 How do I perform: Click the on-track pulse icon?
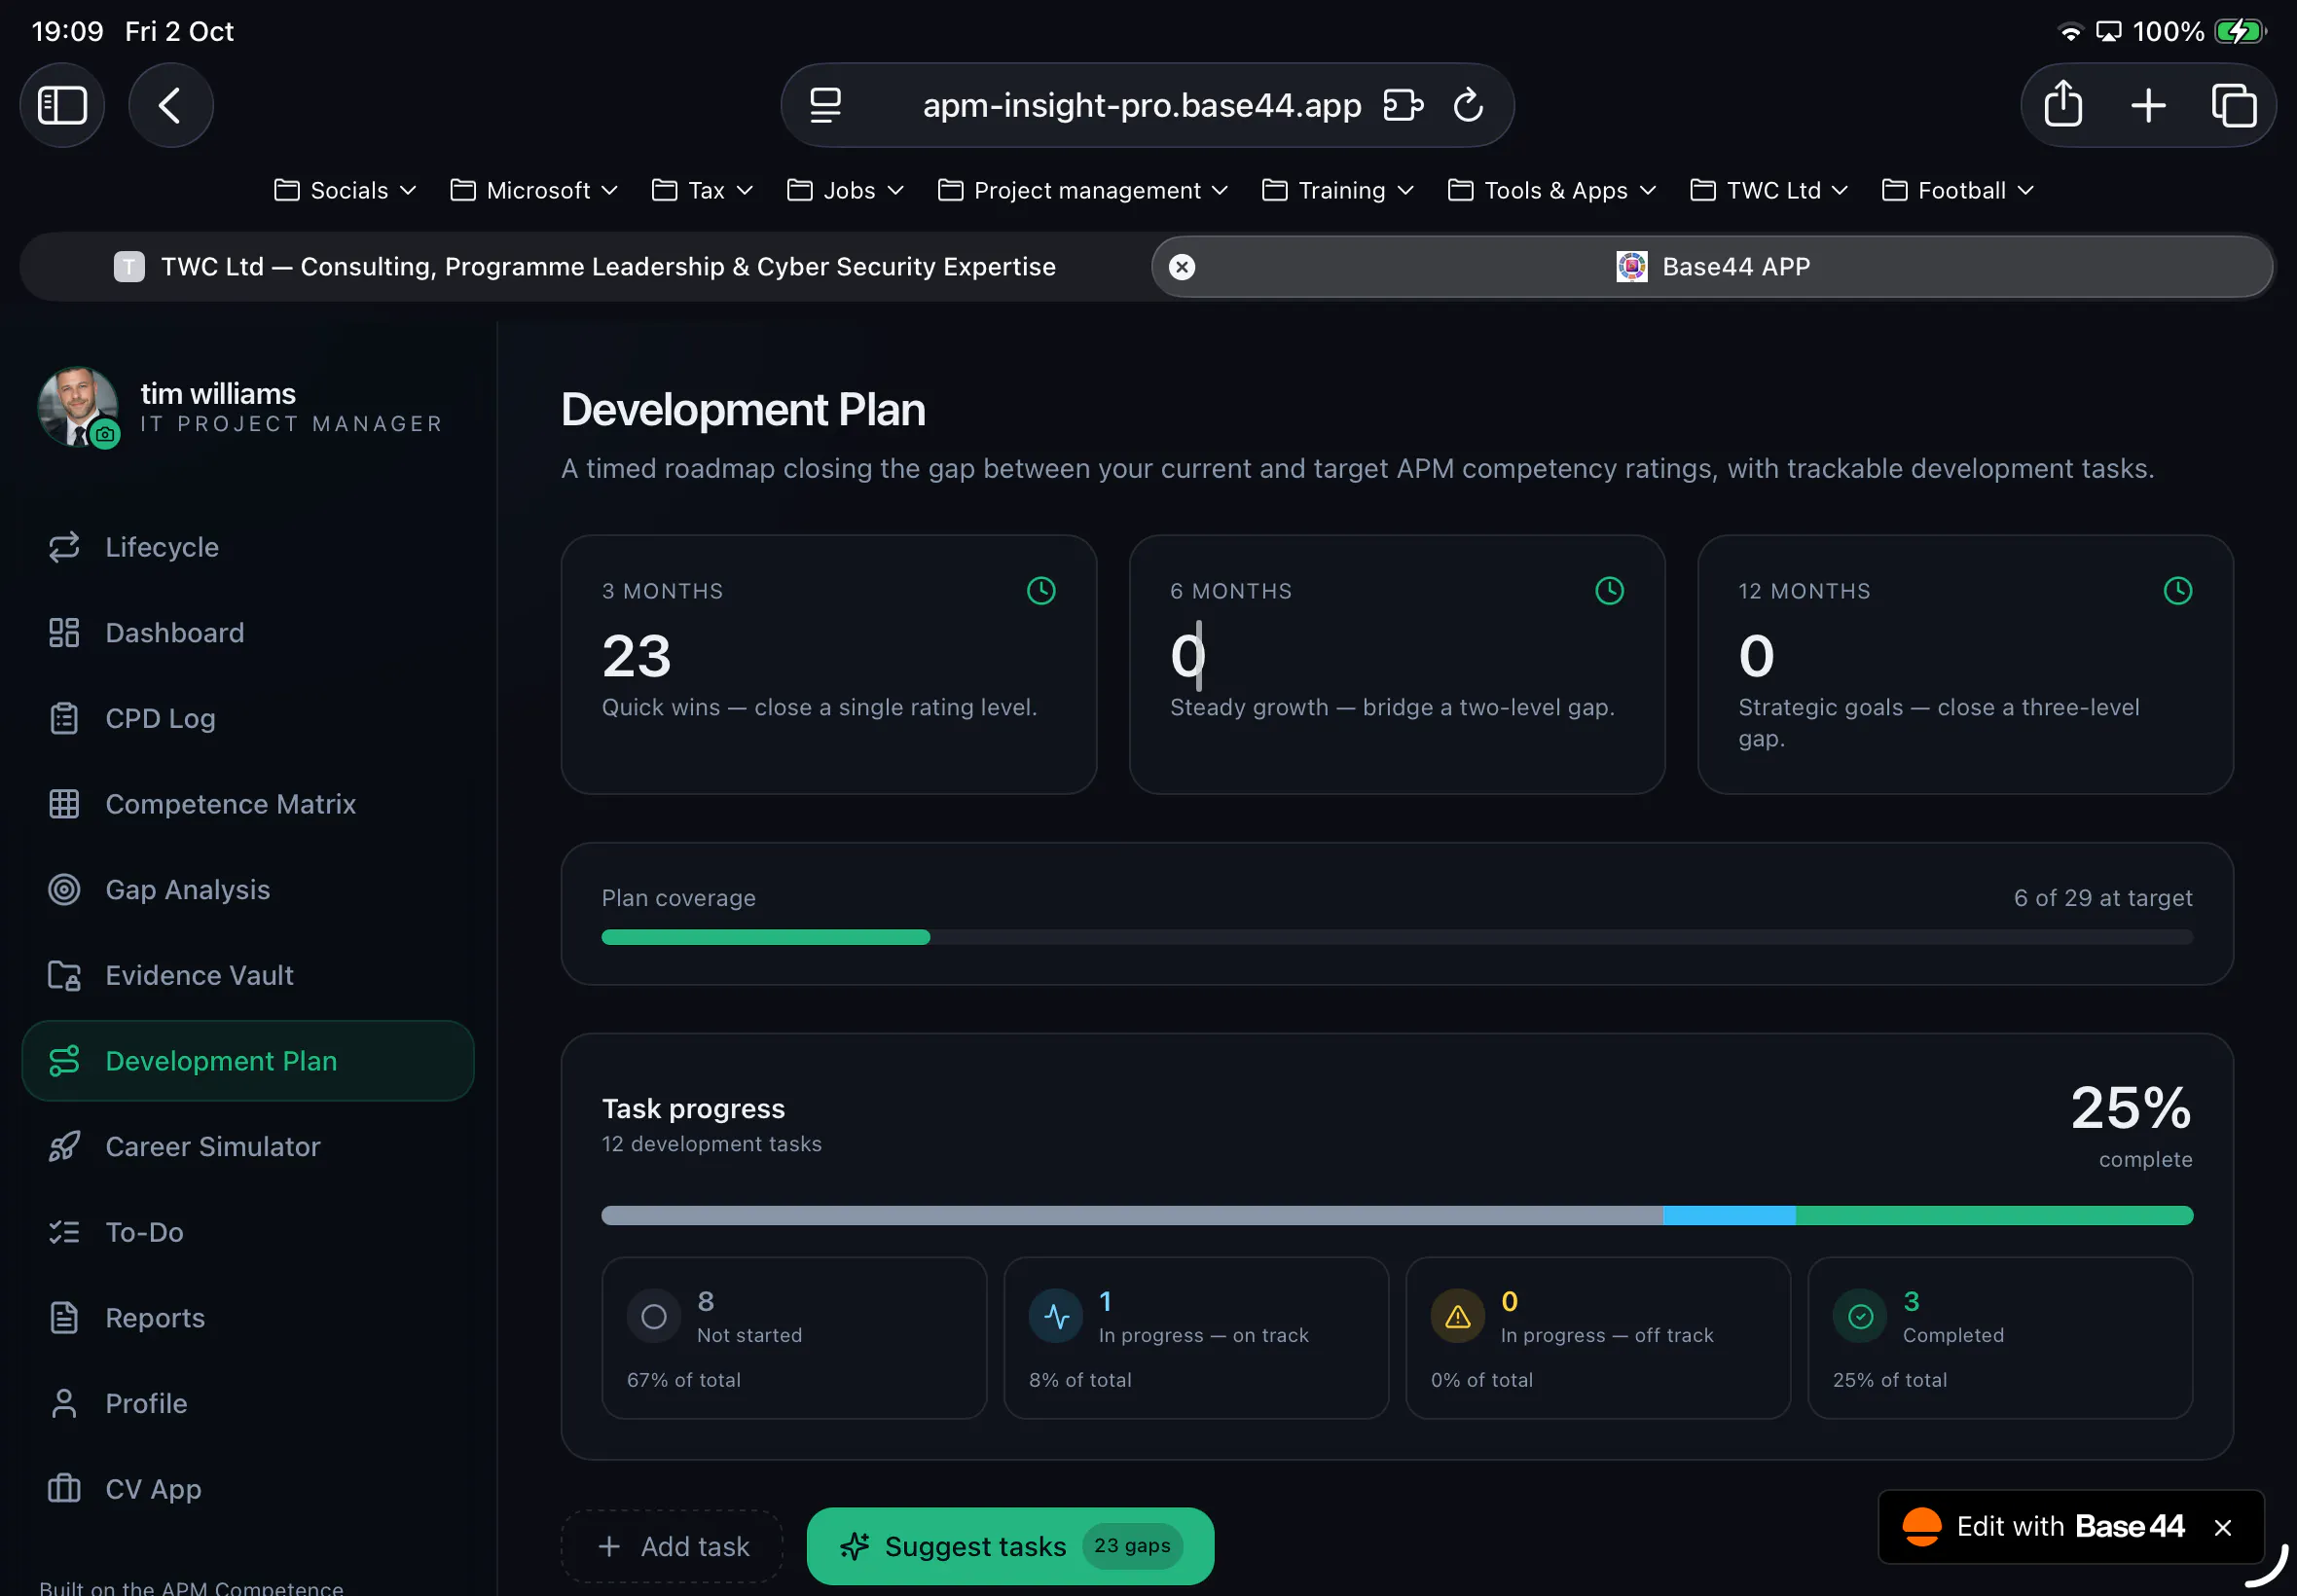click(x=1056, y=1317)
